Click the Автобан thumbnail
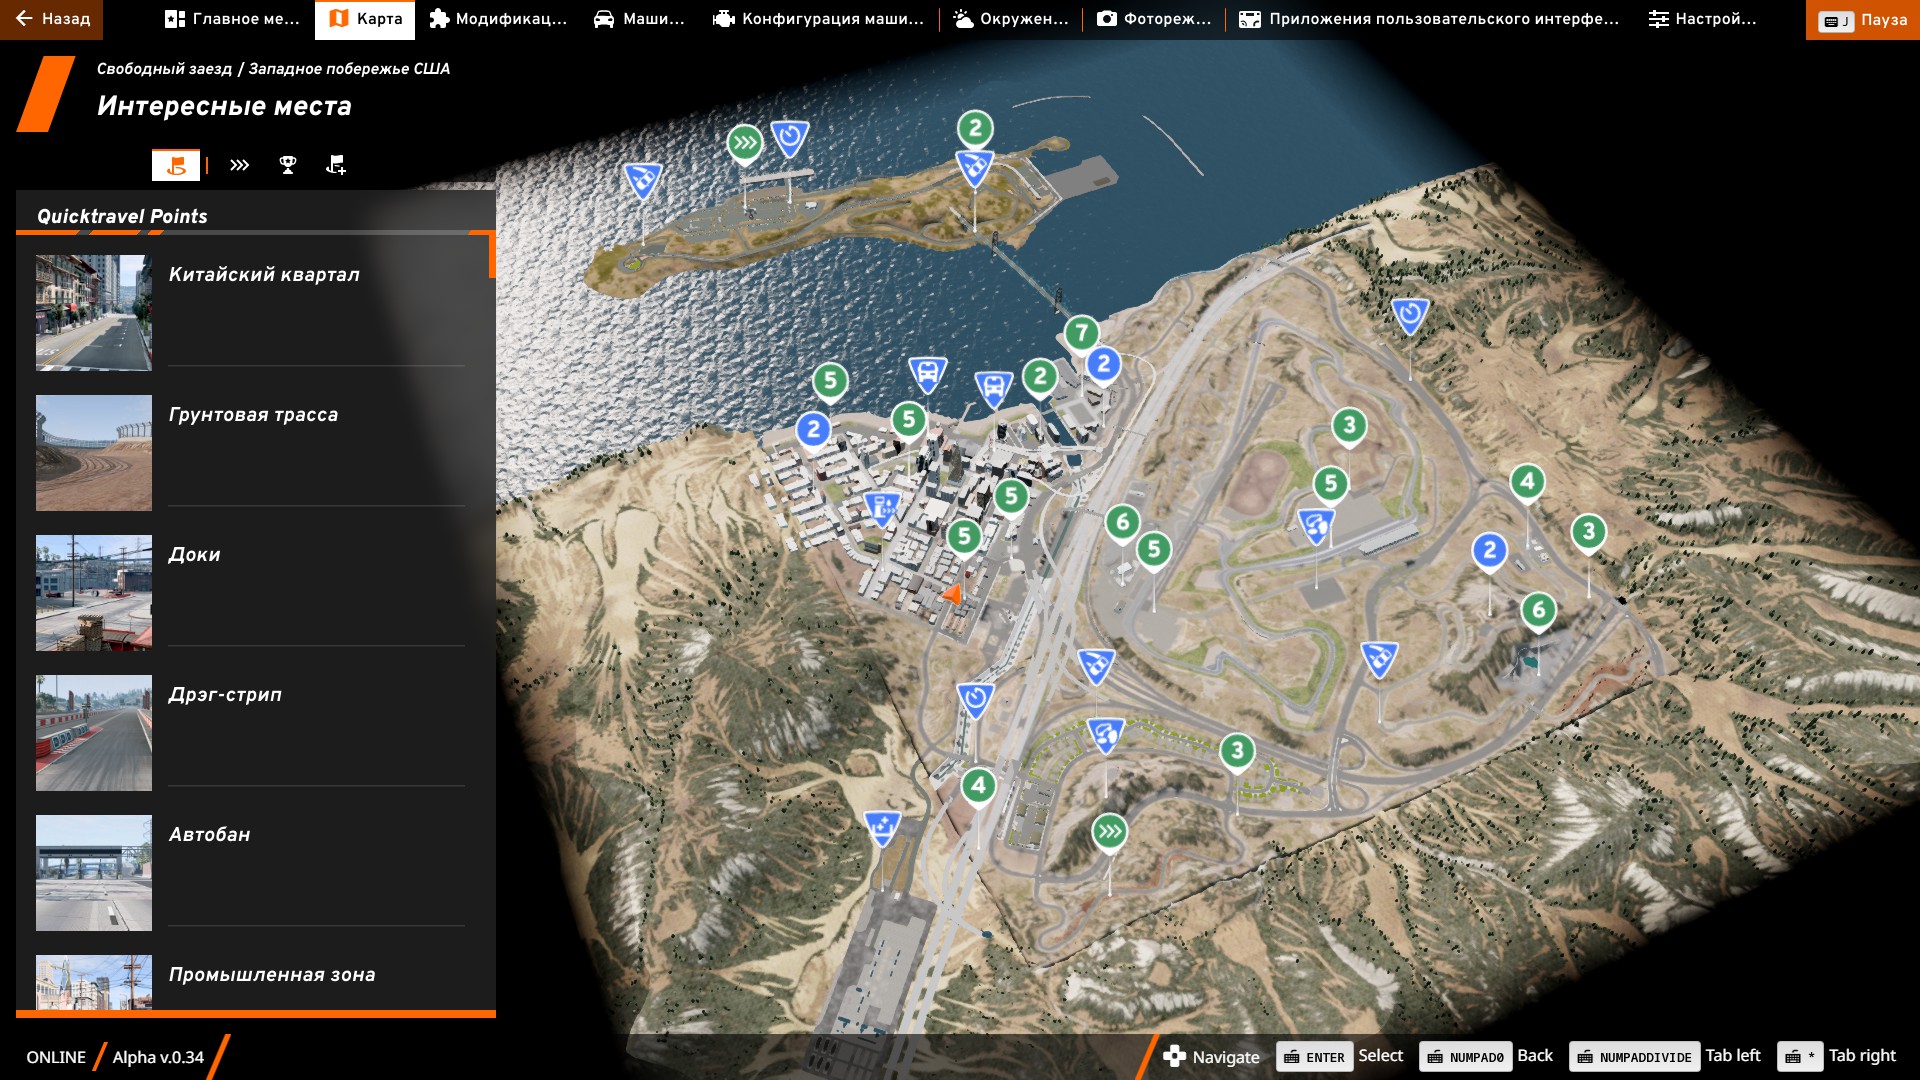 (x=94, y=873)
